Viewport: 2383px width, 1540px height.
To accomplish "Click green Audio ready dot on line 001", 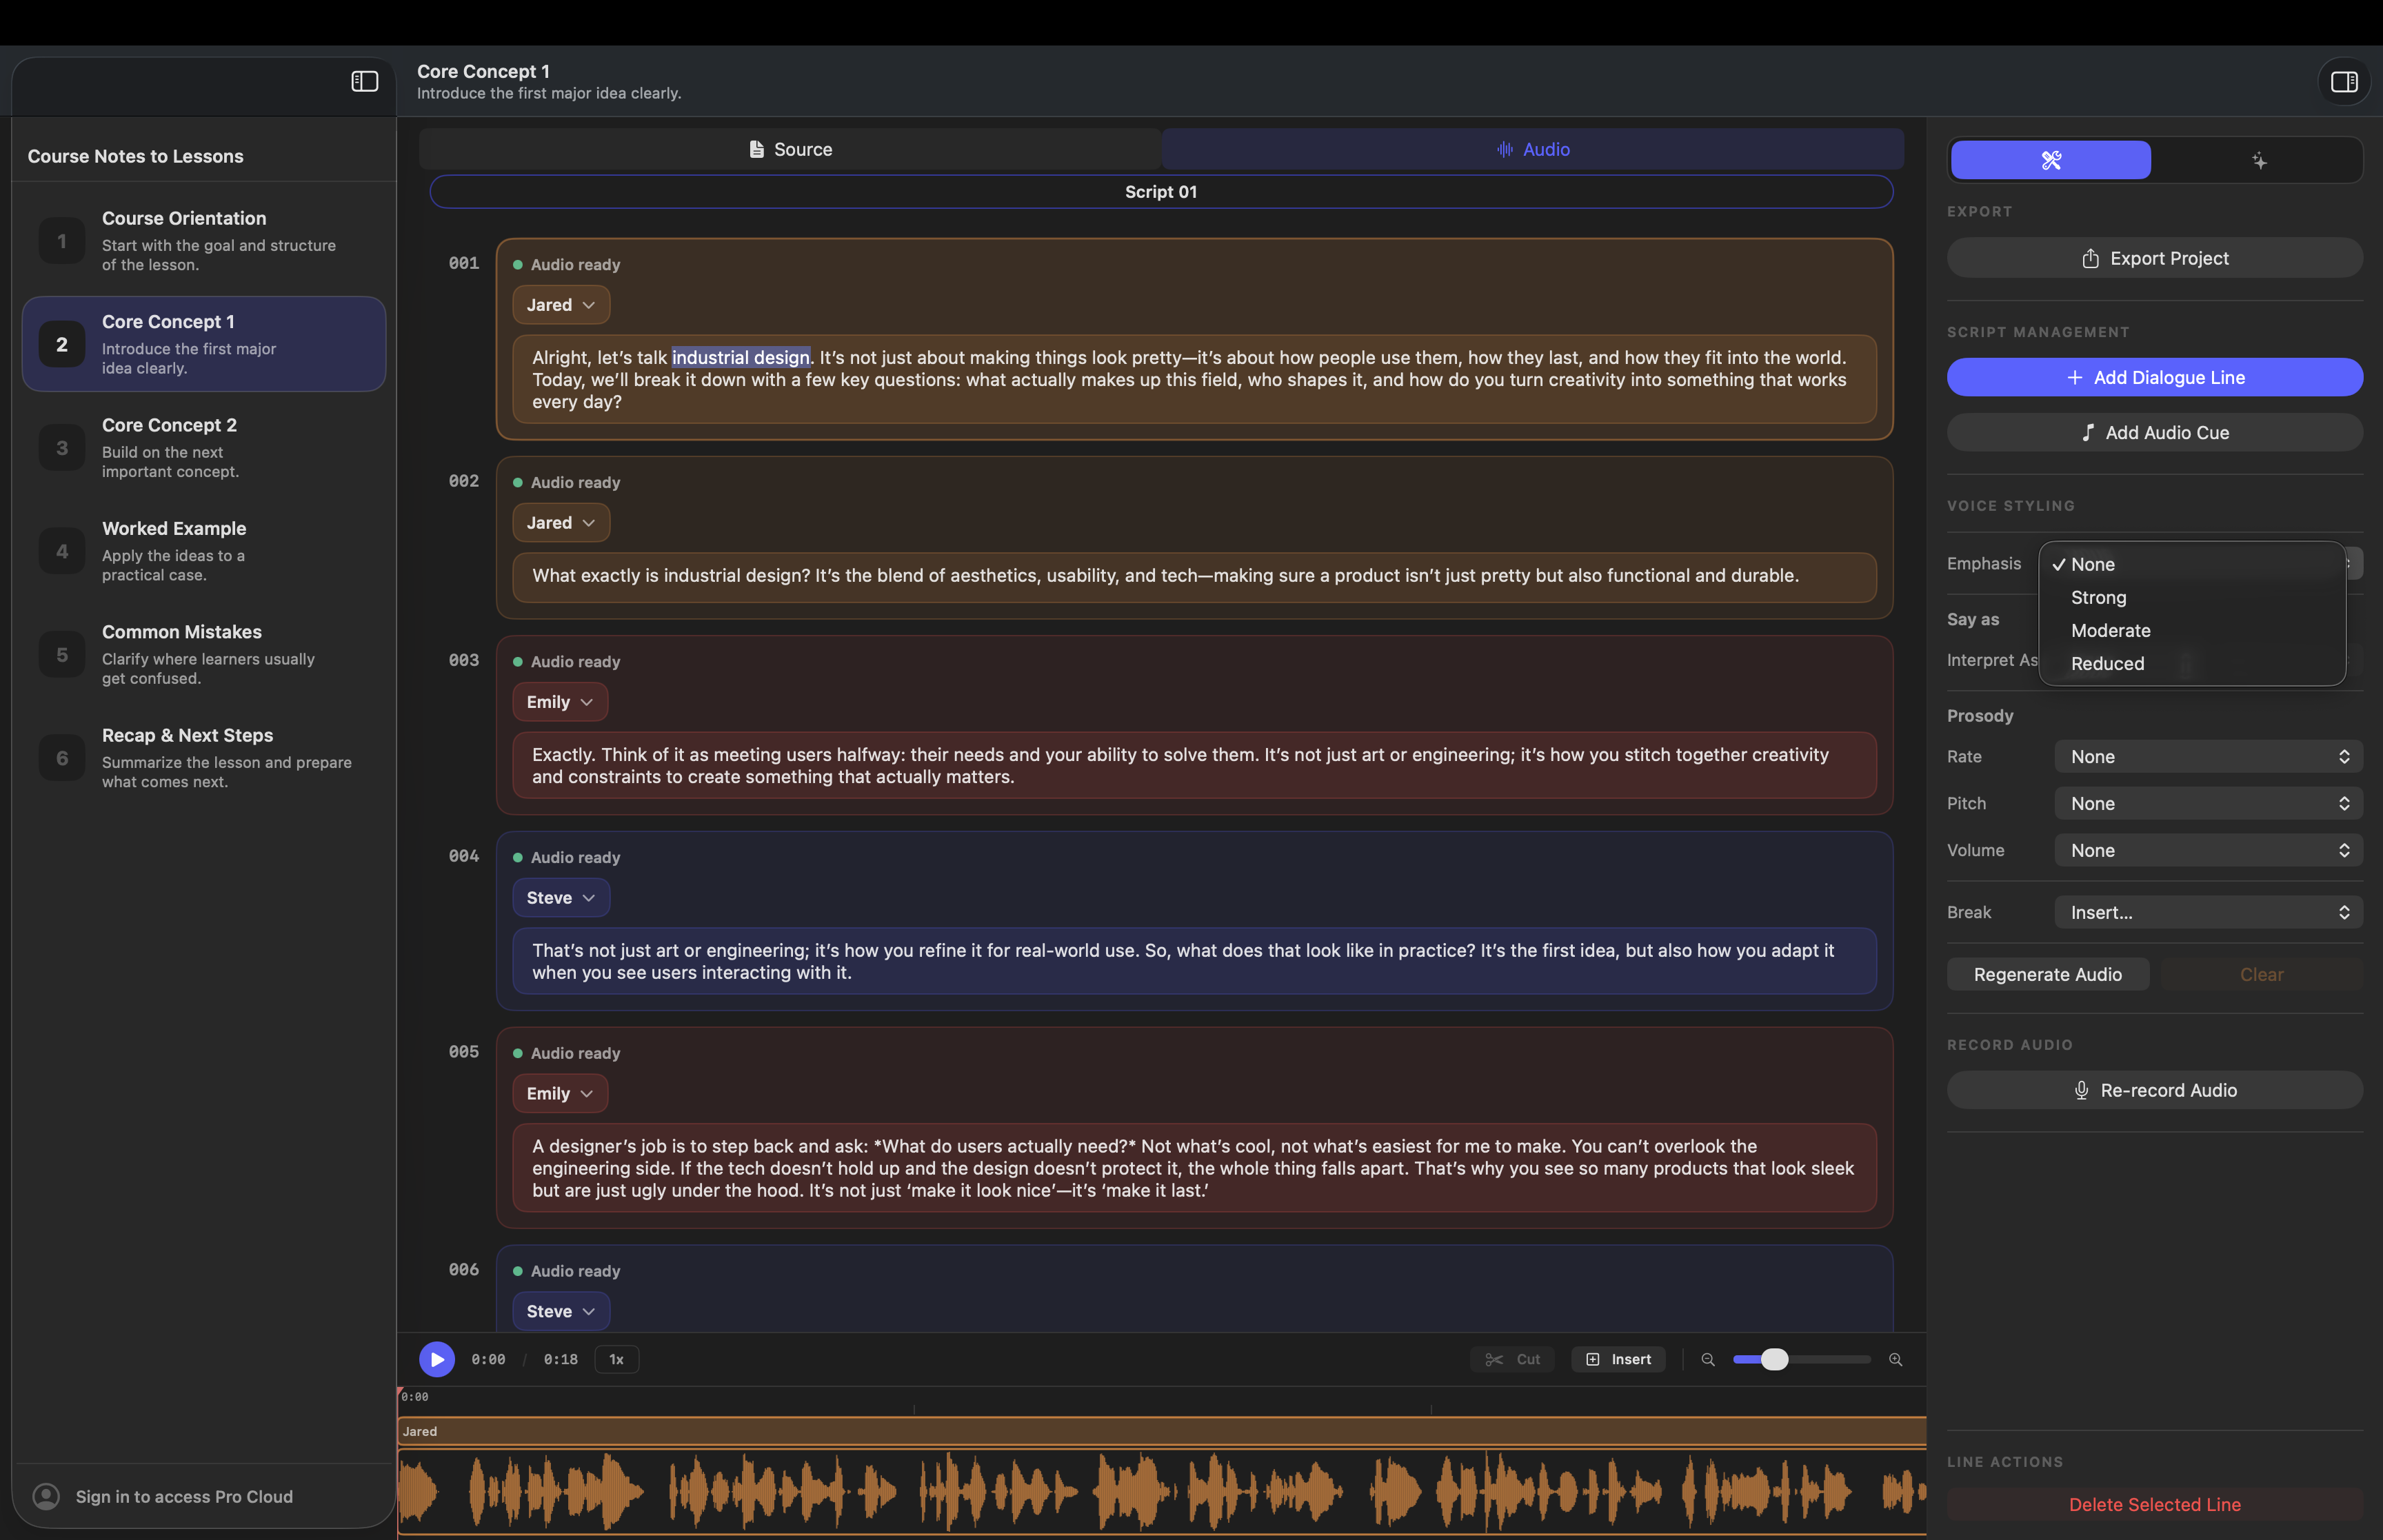I will coord(518,265).
